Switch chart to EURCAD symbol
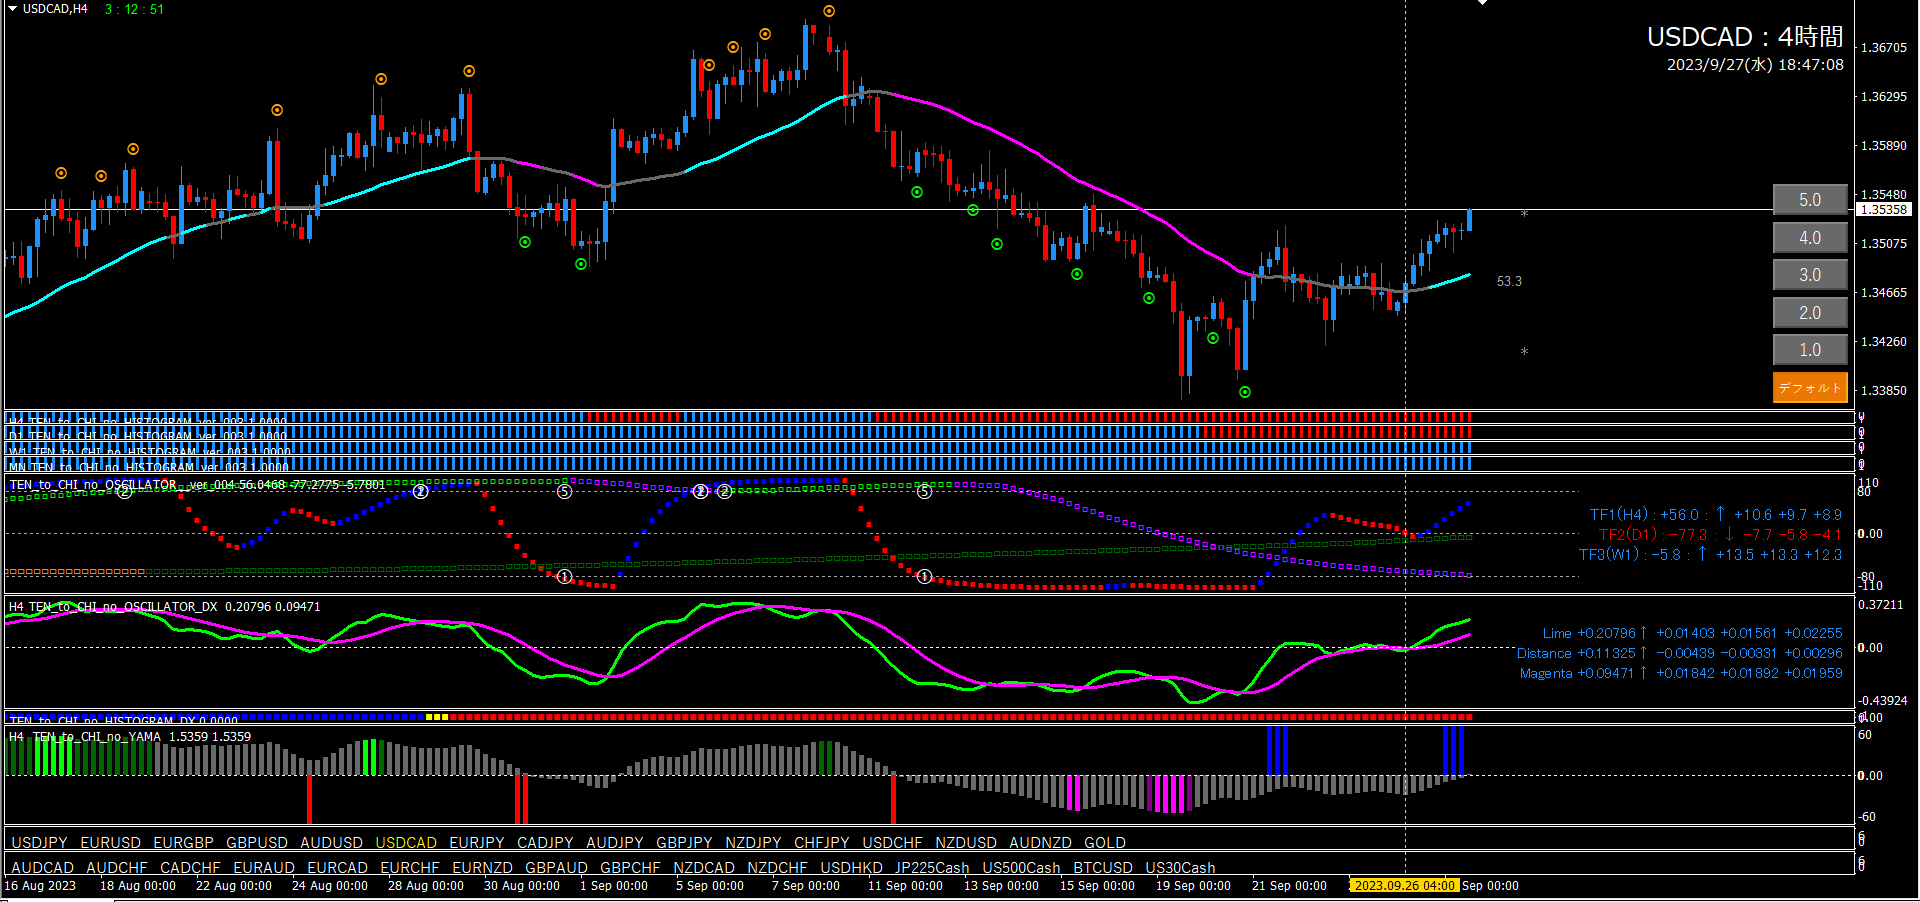The width and height of the screenshot is (1920, 902). point(338,868)
